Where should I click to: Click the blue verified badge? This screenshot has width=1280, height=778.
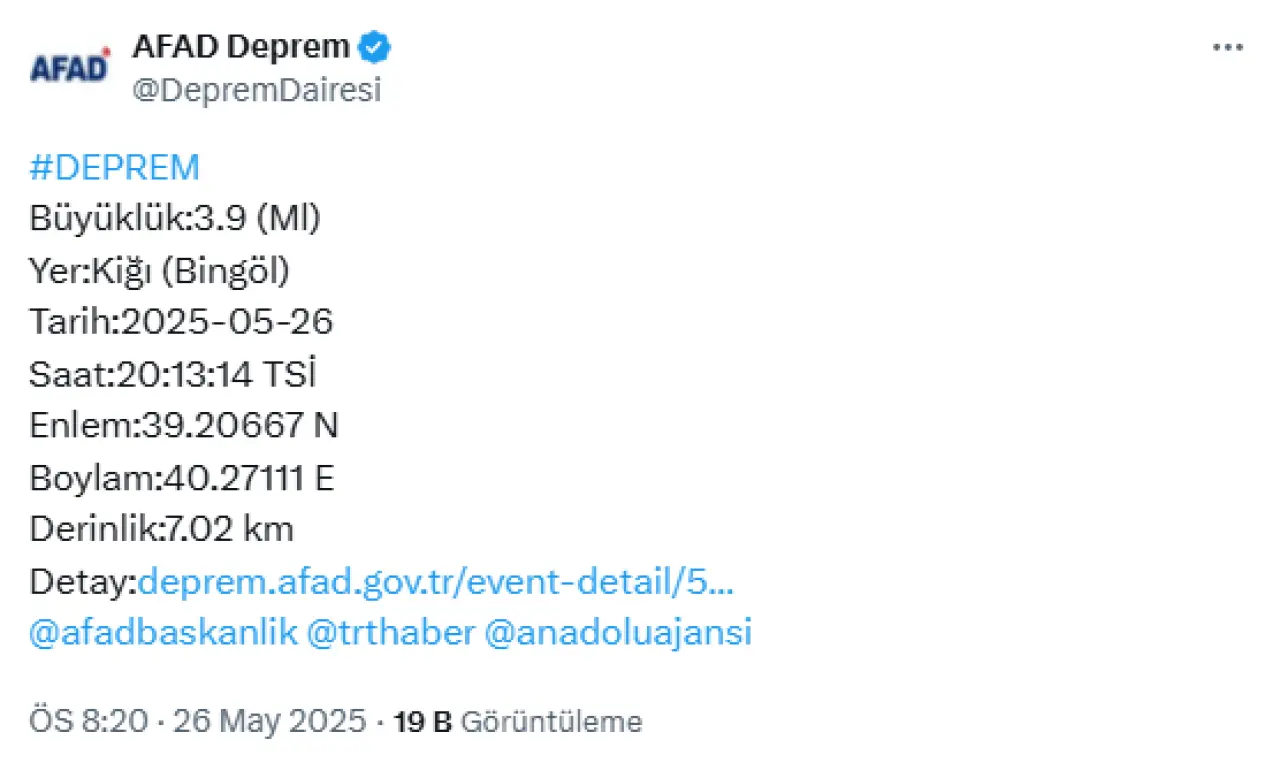click(376, 46)
